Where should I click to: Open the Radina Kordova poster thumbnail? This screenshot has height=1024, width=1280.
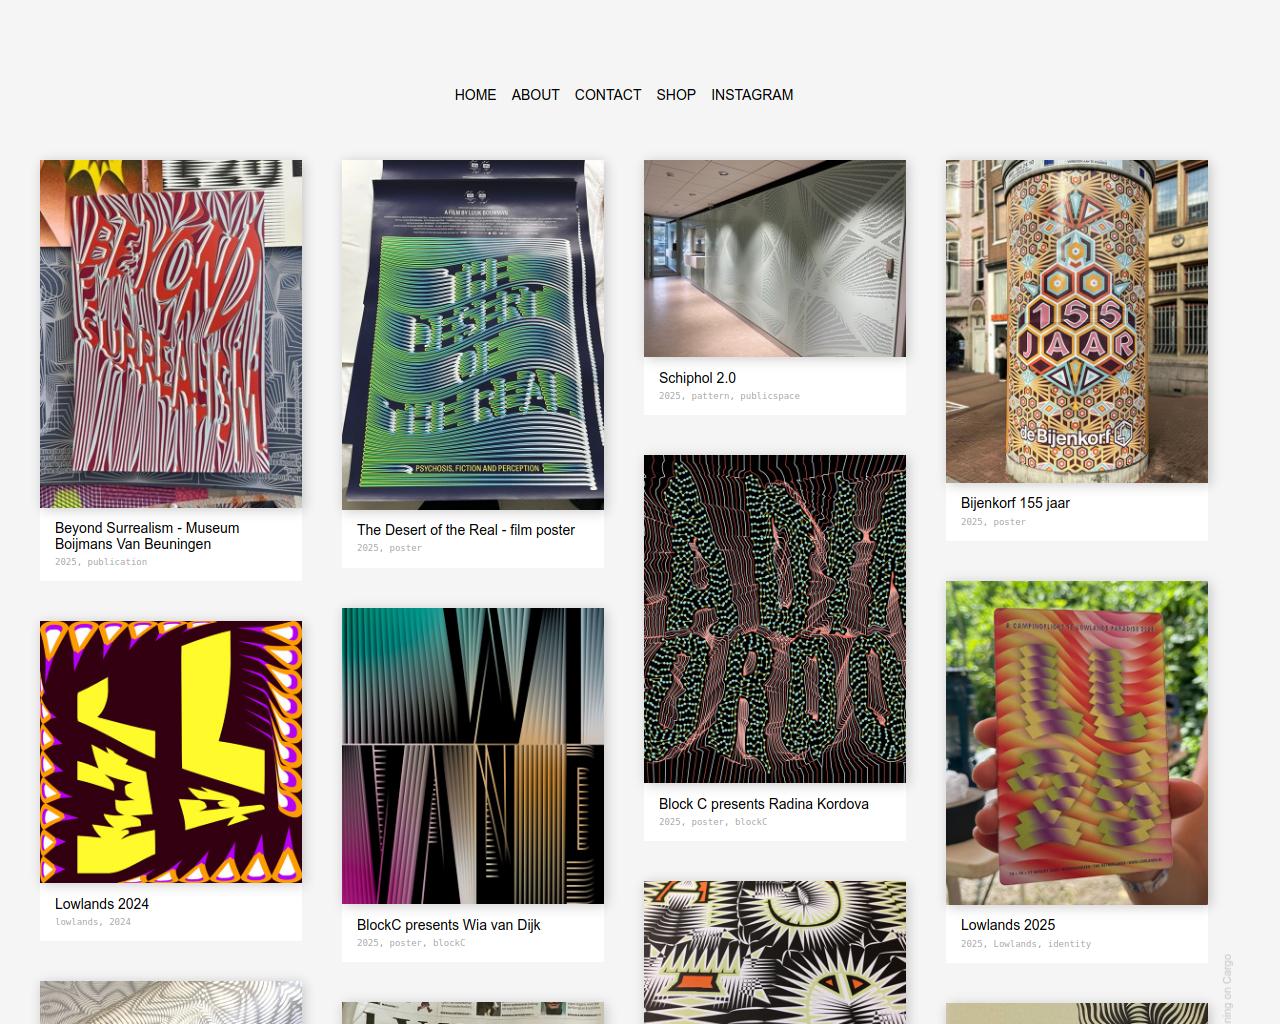[775, 619]
